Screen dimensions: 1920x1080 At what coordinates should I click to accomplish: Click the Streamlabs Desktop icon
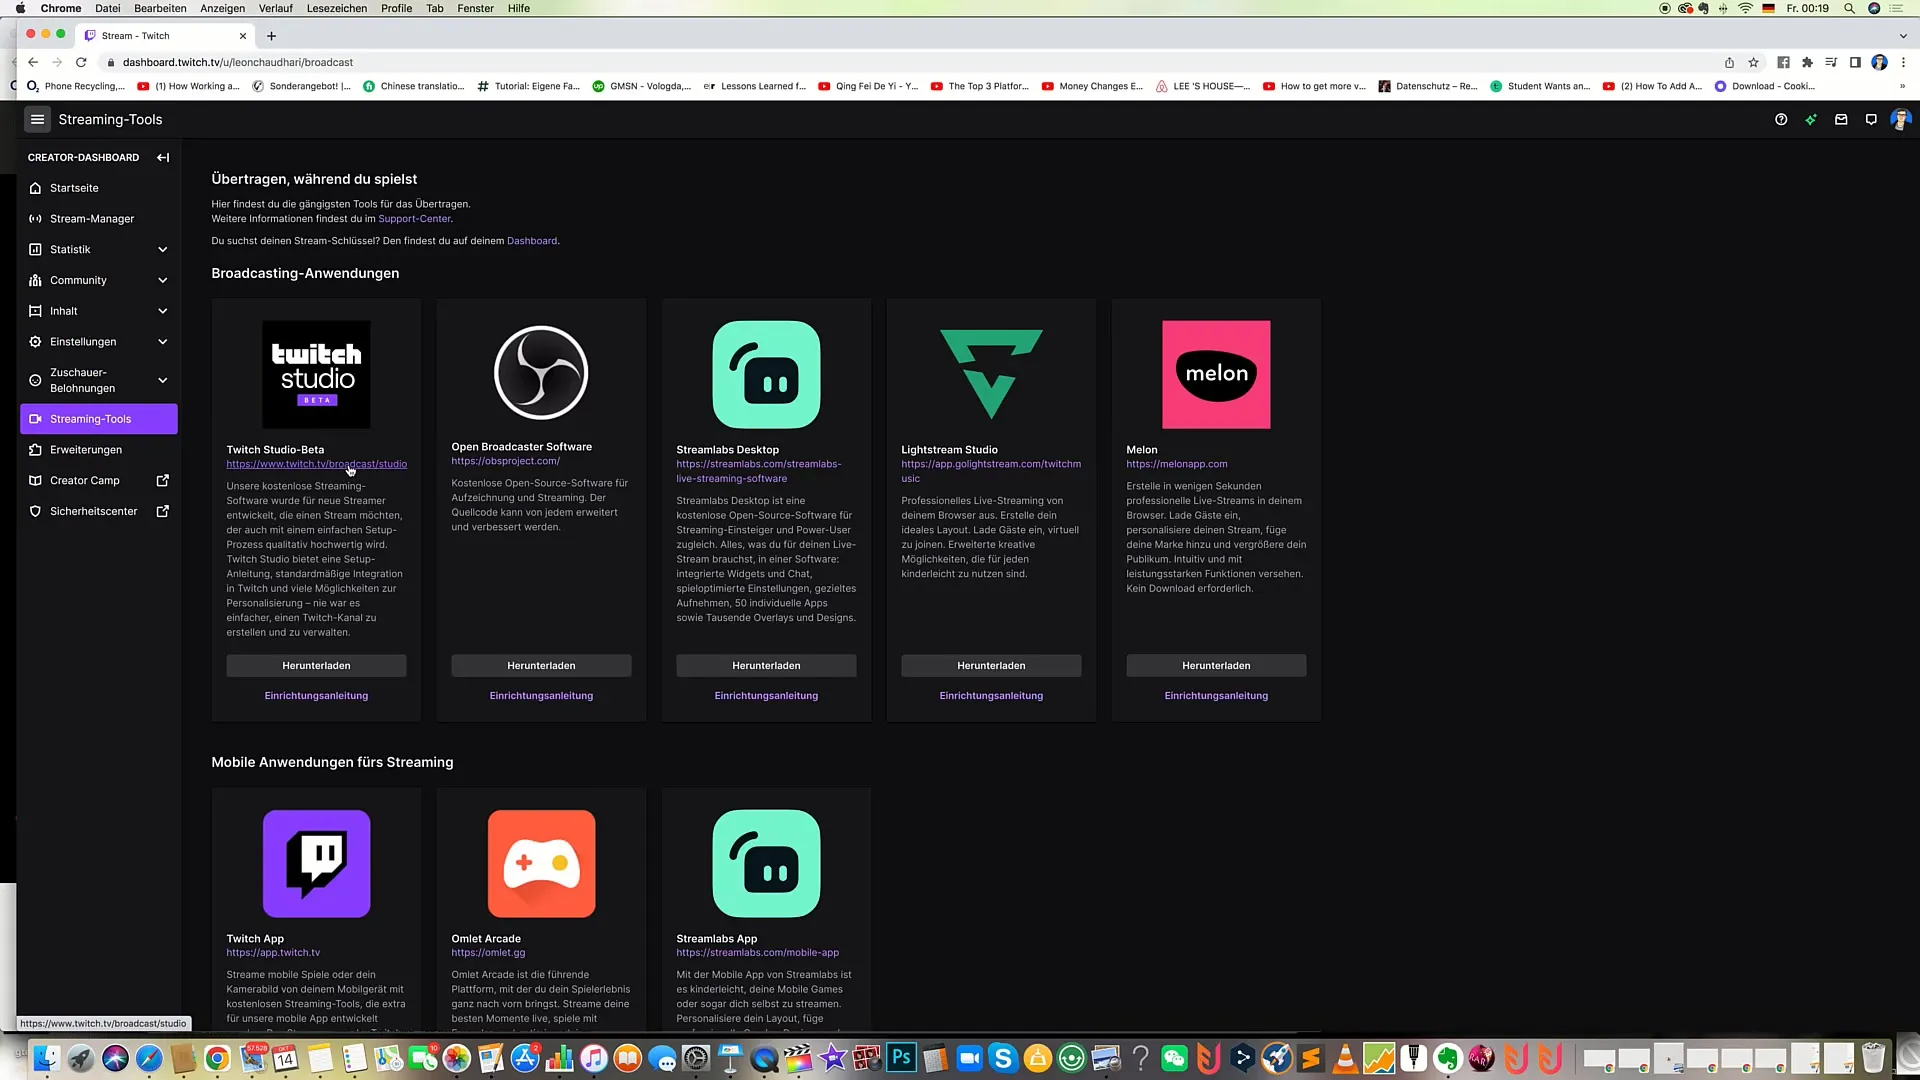766,375
